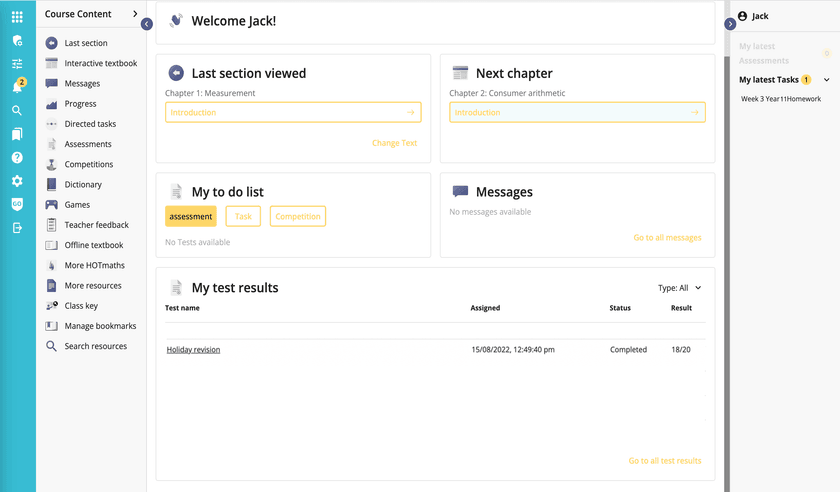The height and width of the screenshot is (492, 840).
Task: Click Go to all messages link
Action: [667, 238]
